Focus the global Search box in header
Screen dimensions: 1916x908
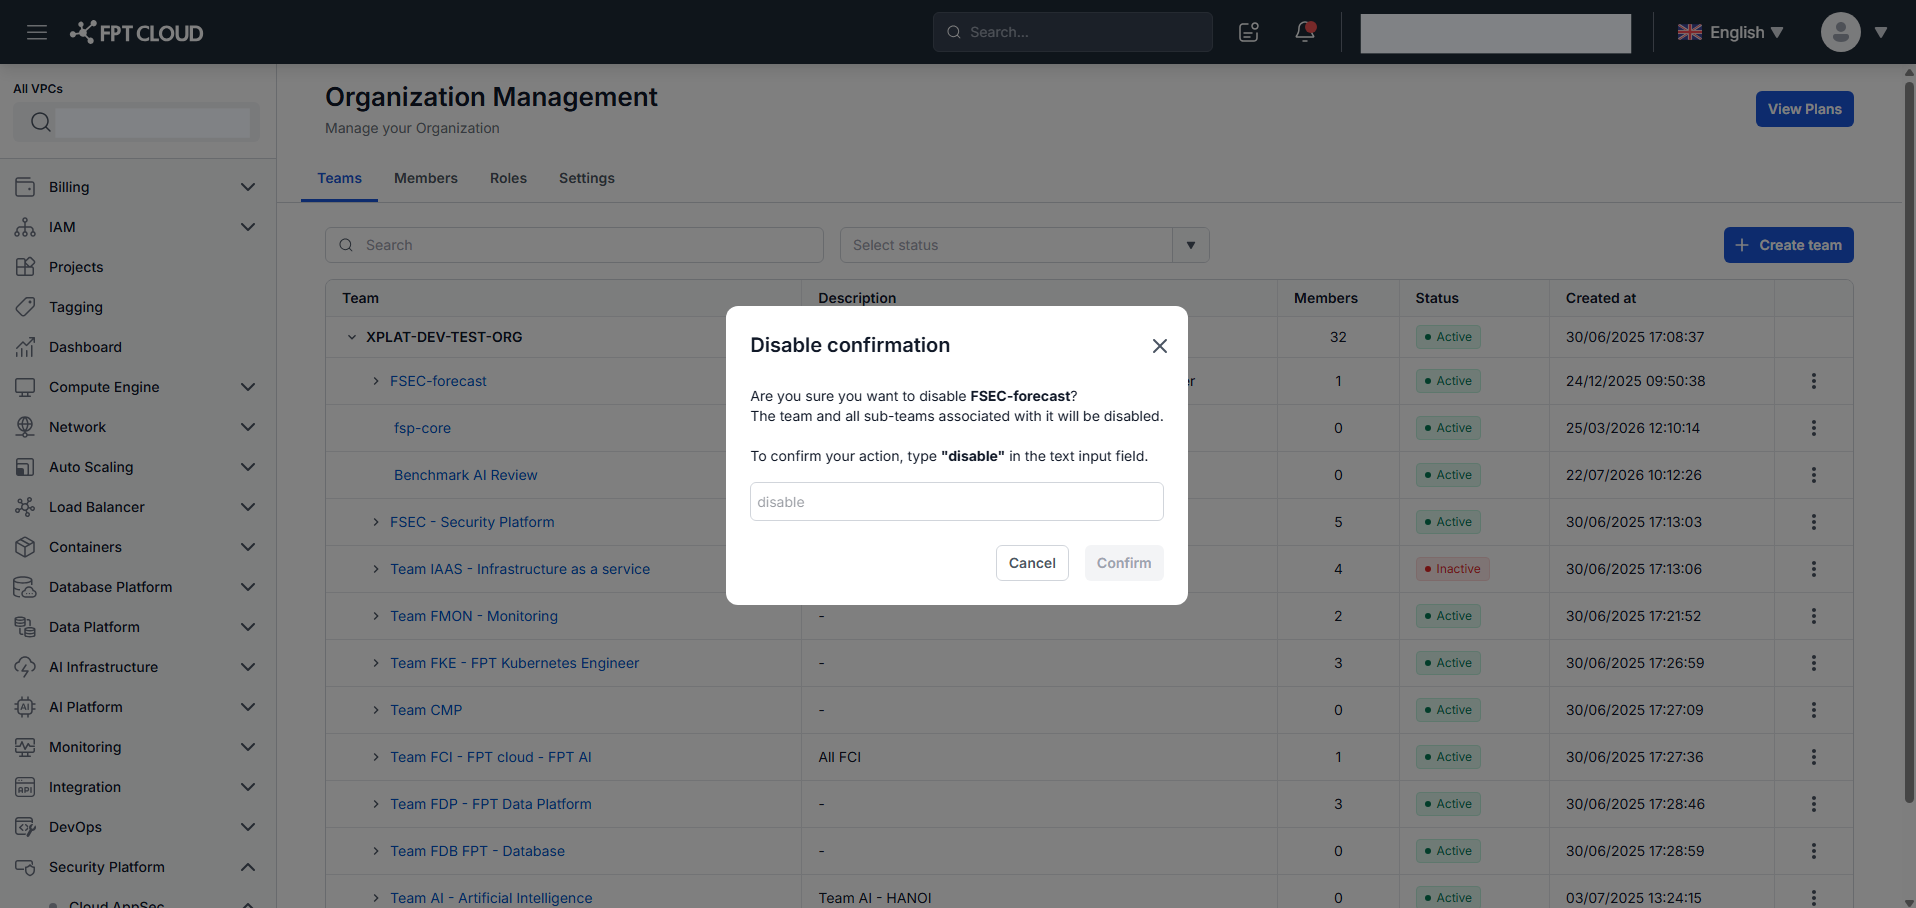pyautogui.click(x=1072, y=32)
